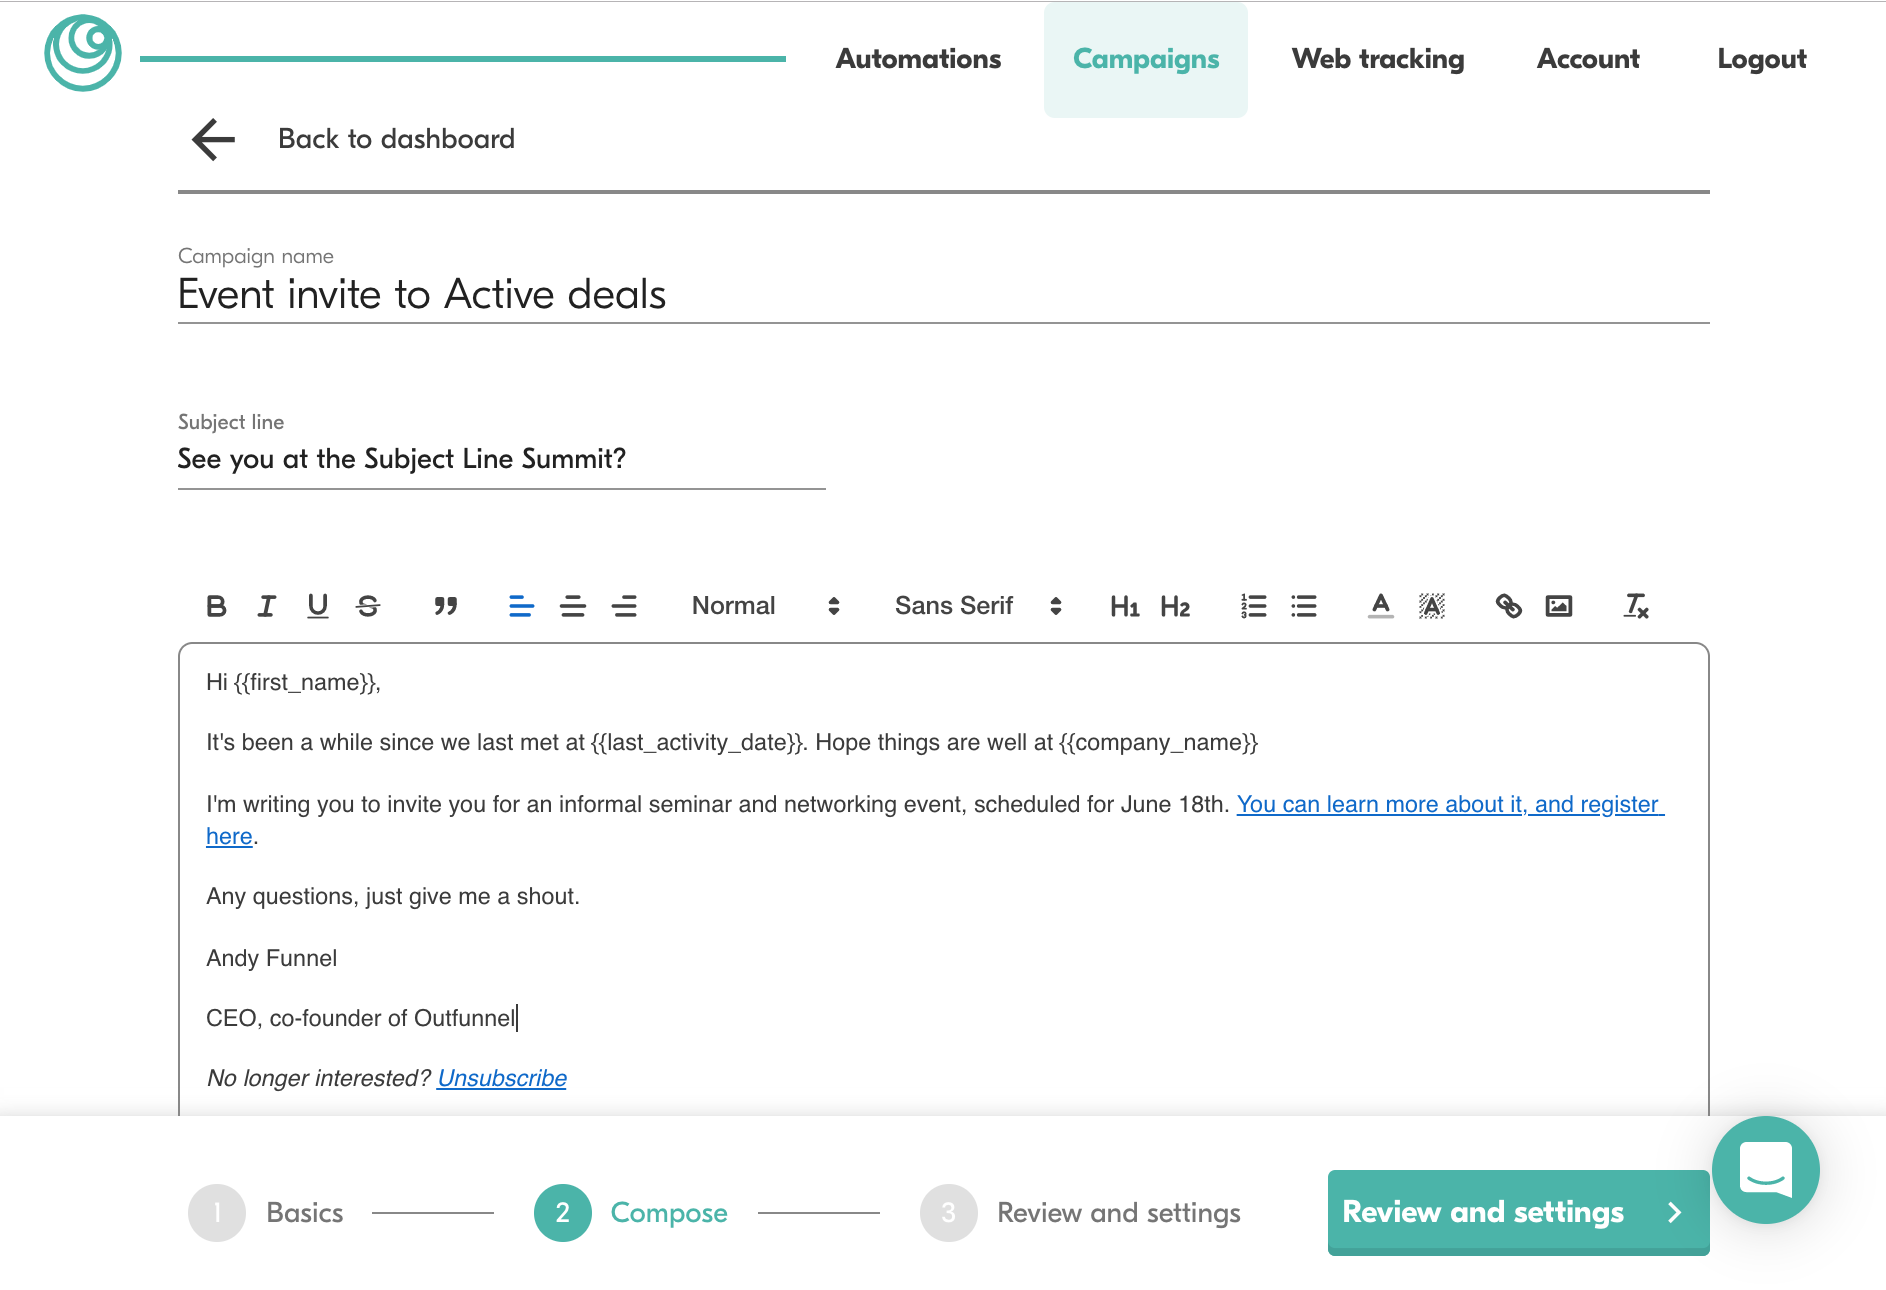Click the insert link icon
The width and height of the screenshot is (1886, 1290).
pos(1508,606)
